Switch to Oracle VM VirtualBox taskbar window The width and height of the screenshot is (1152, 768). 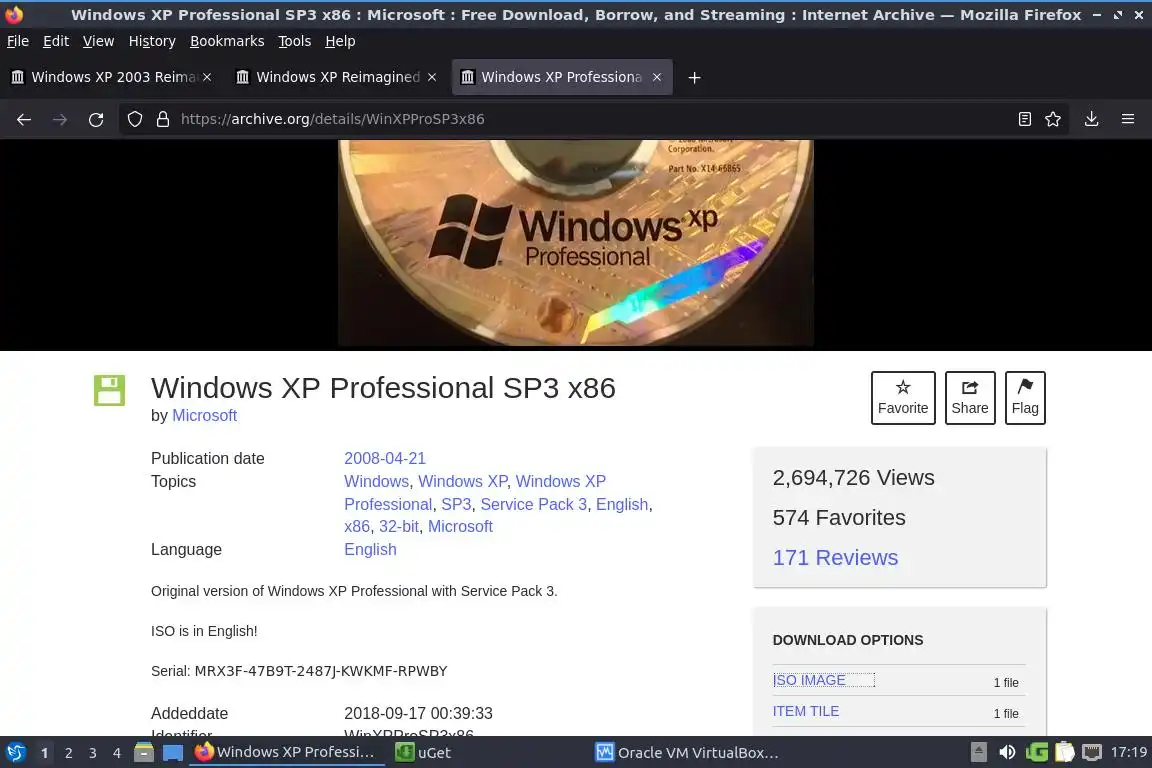click(x=687, y=753)
